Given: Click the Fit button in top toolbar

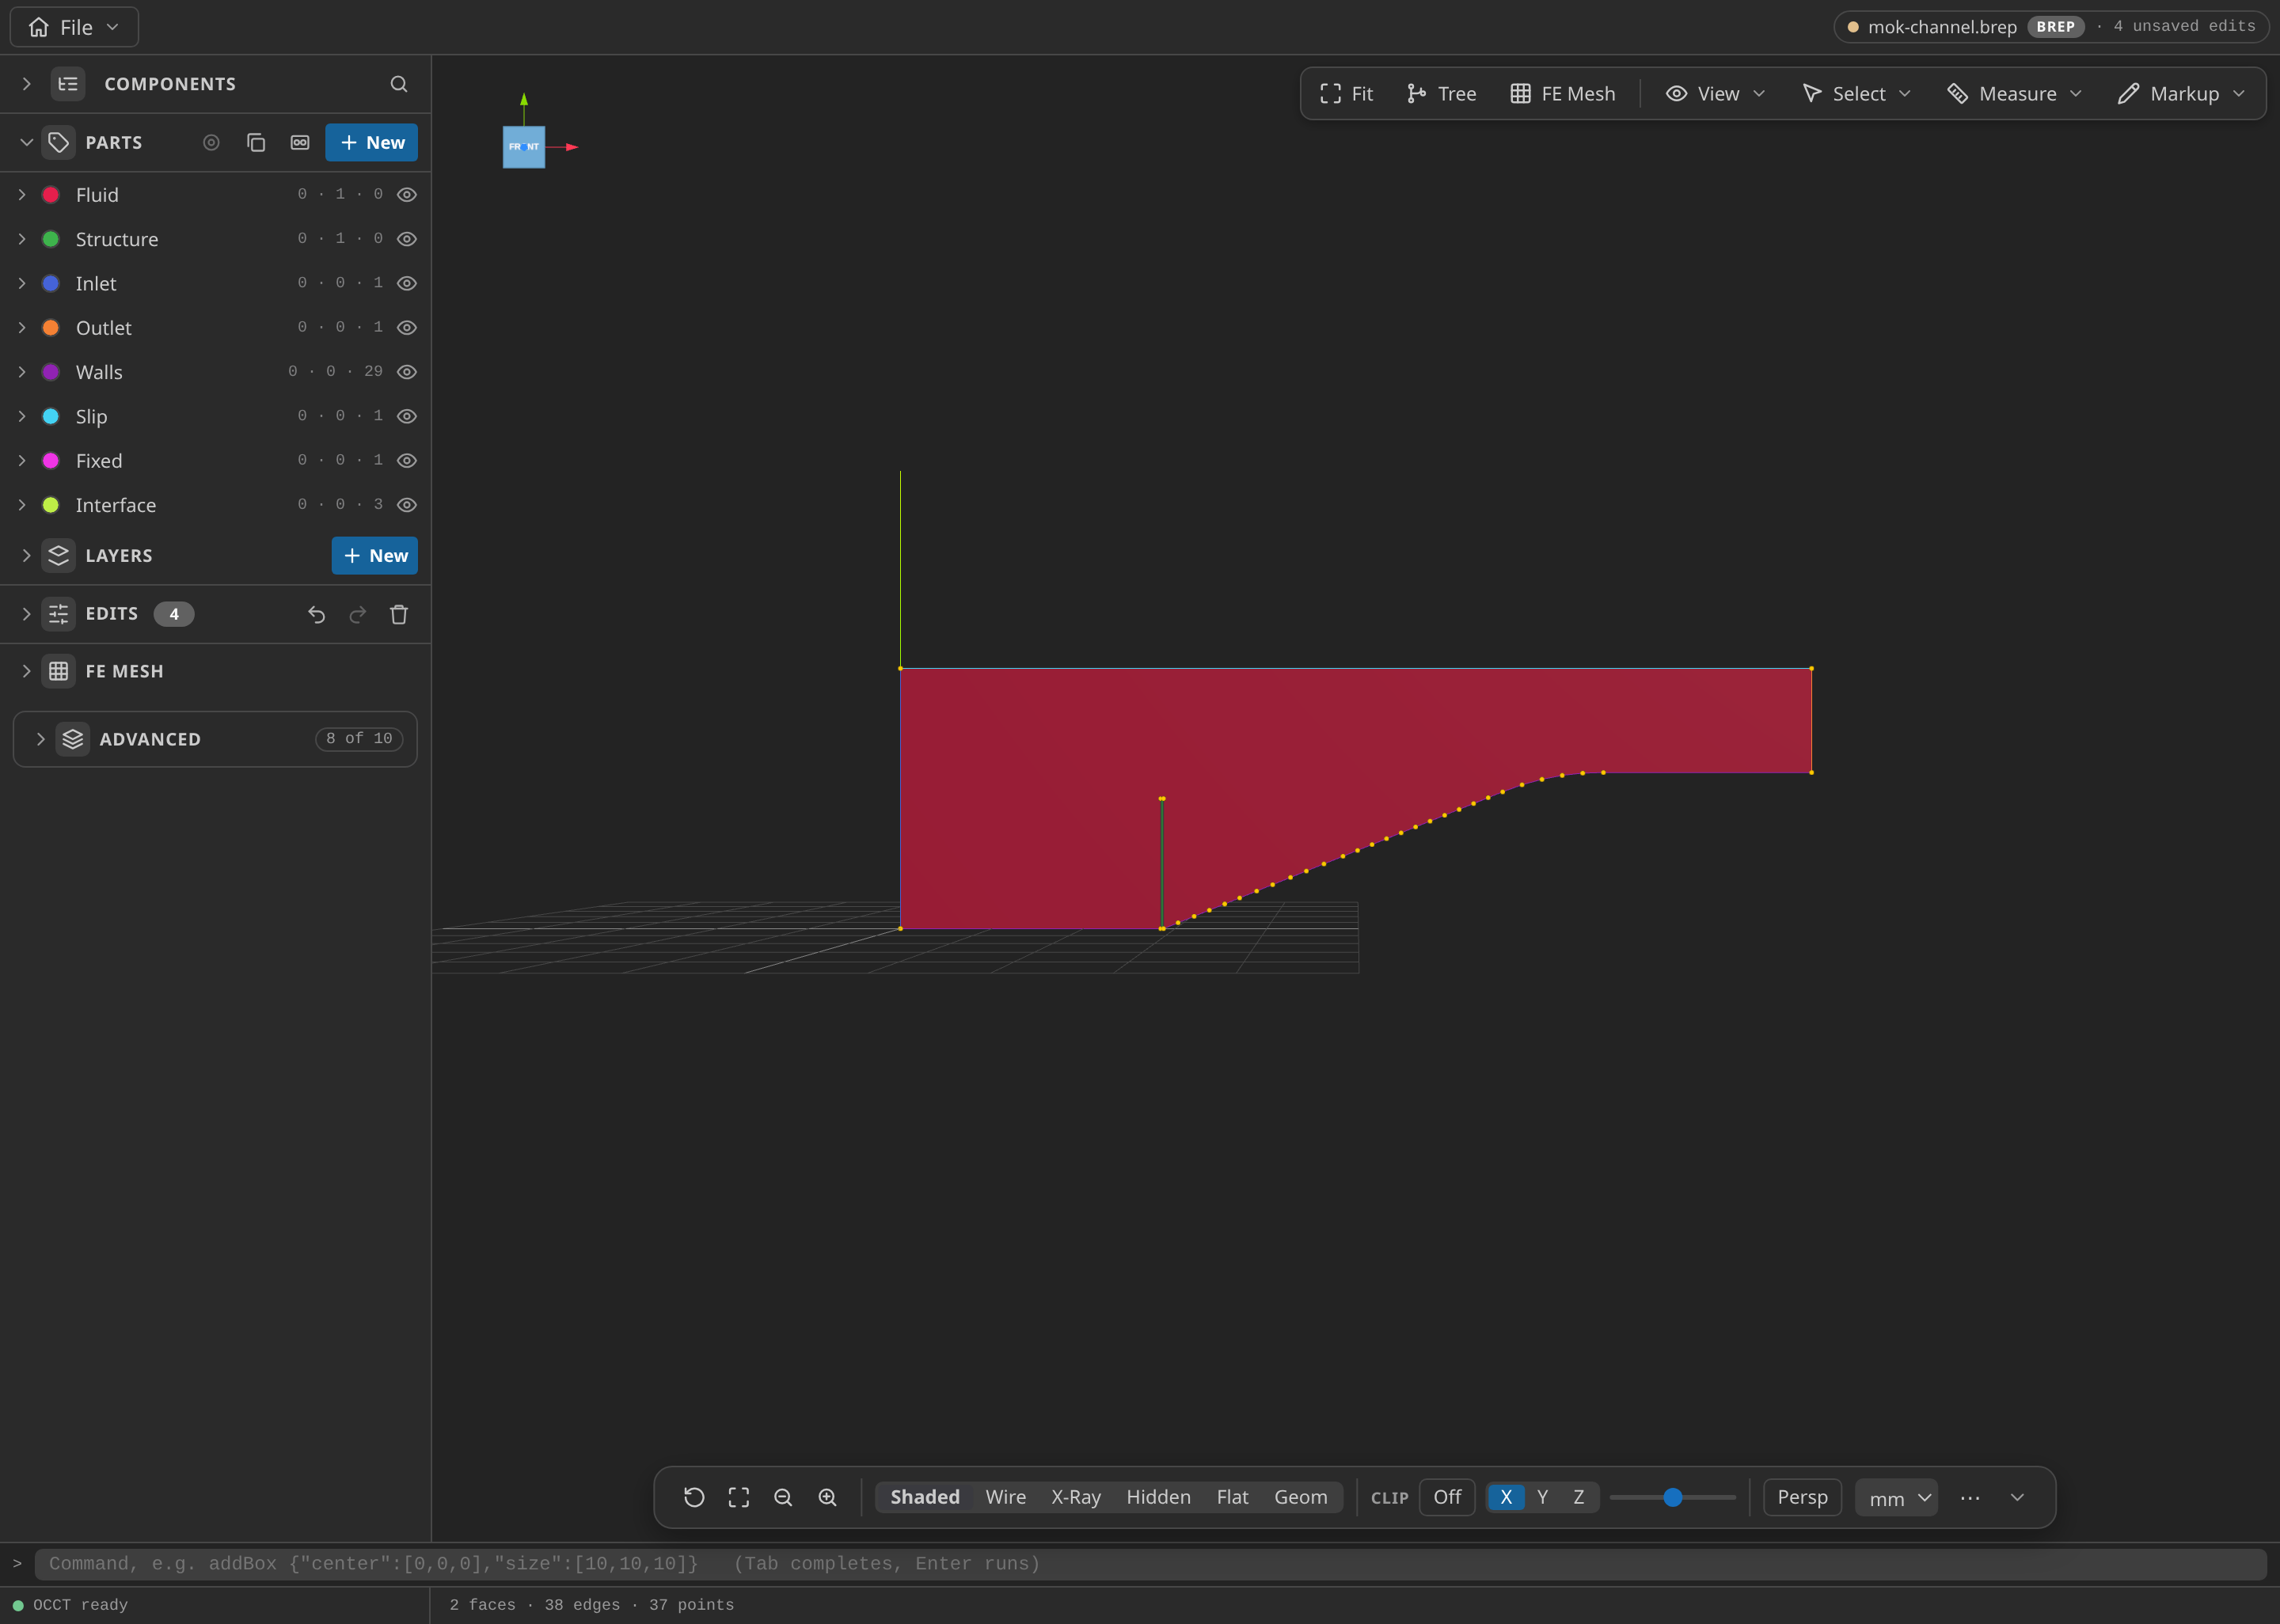Looking at the screenshot, I should click(x=1346, y=94).
